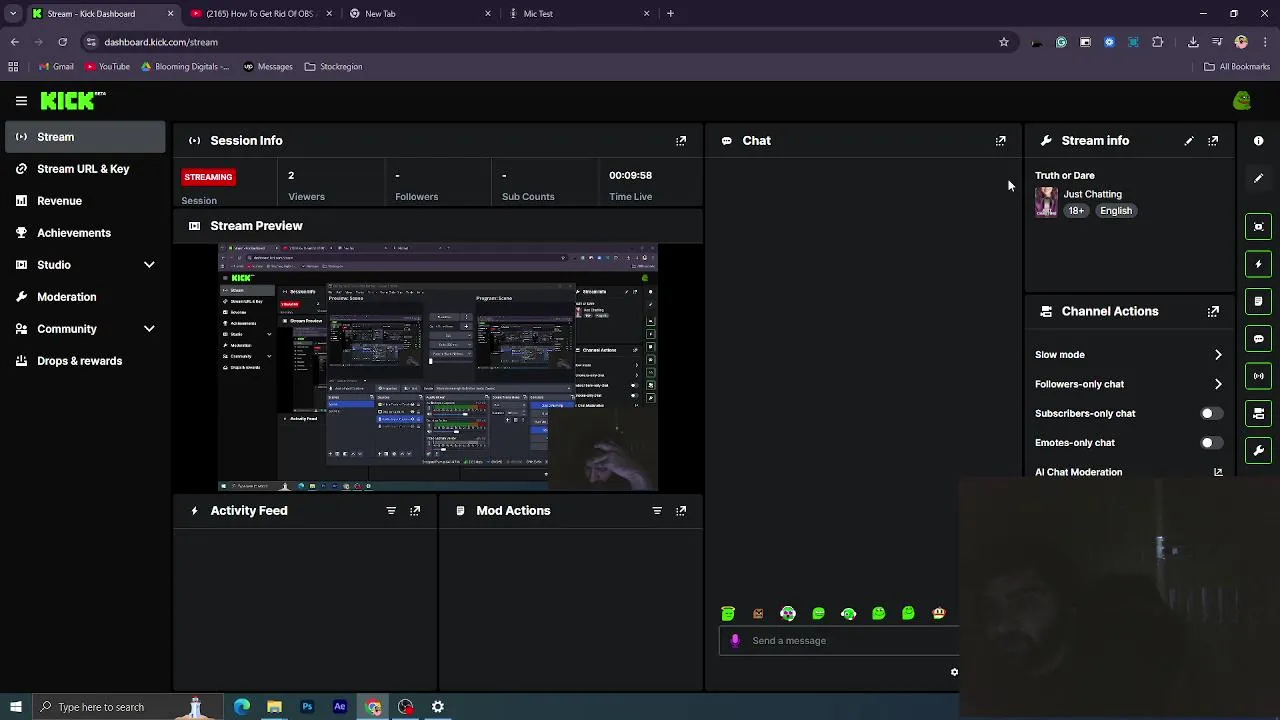Open the Gmail bookmark
The image size is (1280, 720).
(56, 67)
